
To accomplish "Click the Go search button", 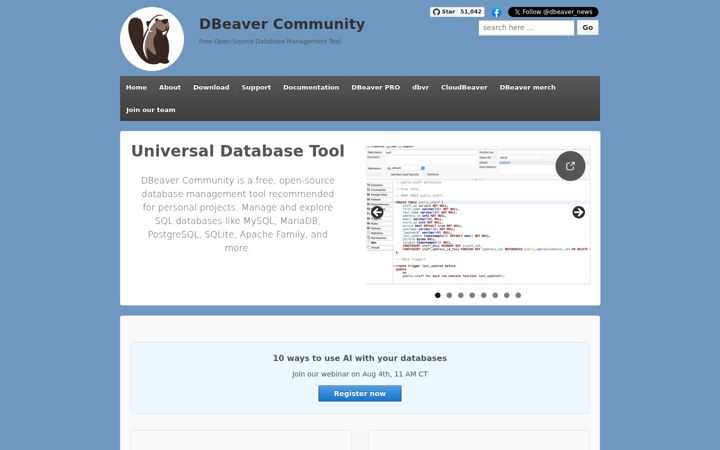I will [588, 28].
